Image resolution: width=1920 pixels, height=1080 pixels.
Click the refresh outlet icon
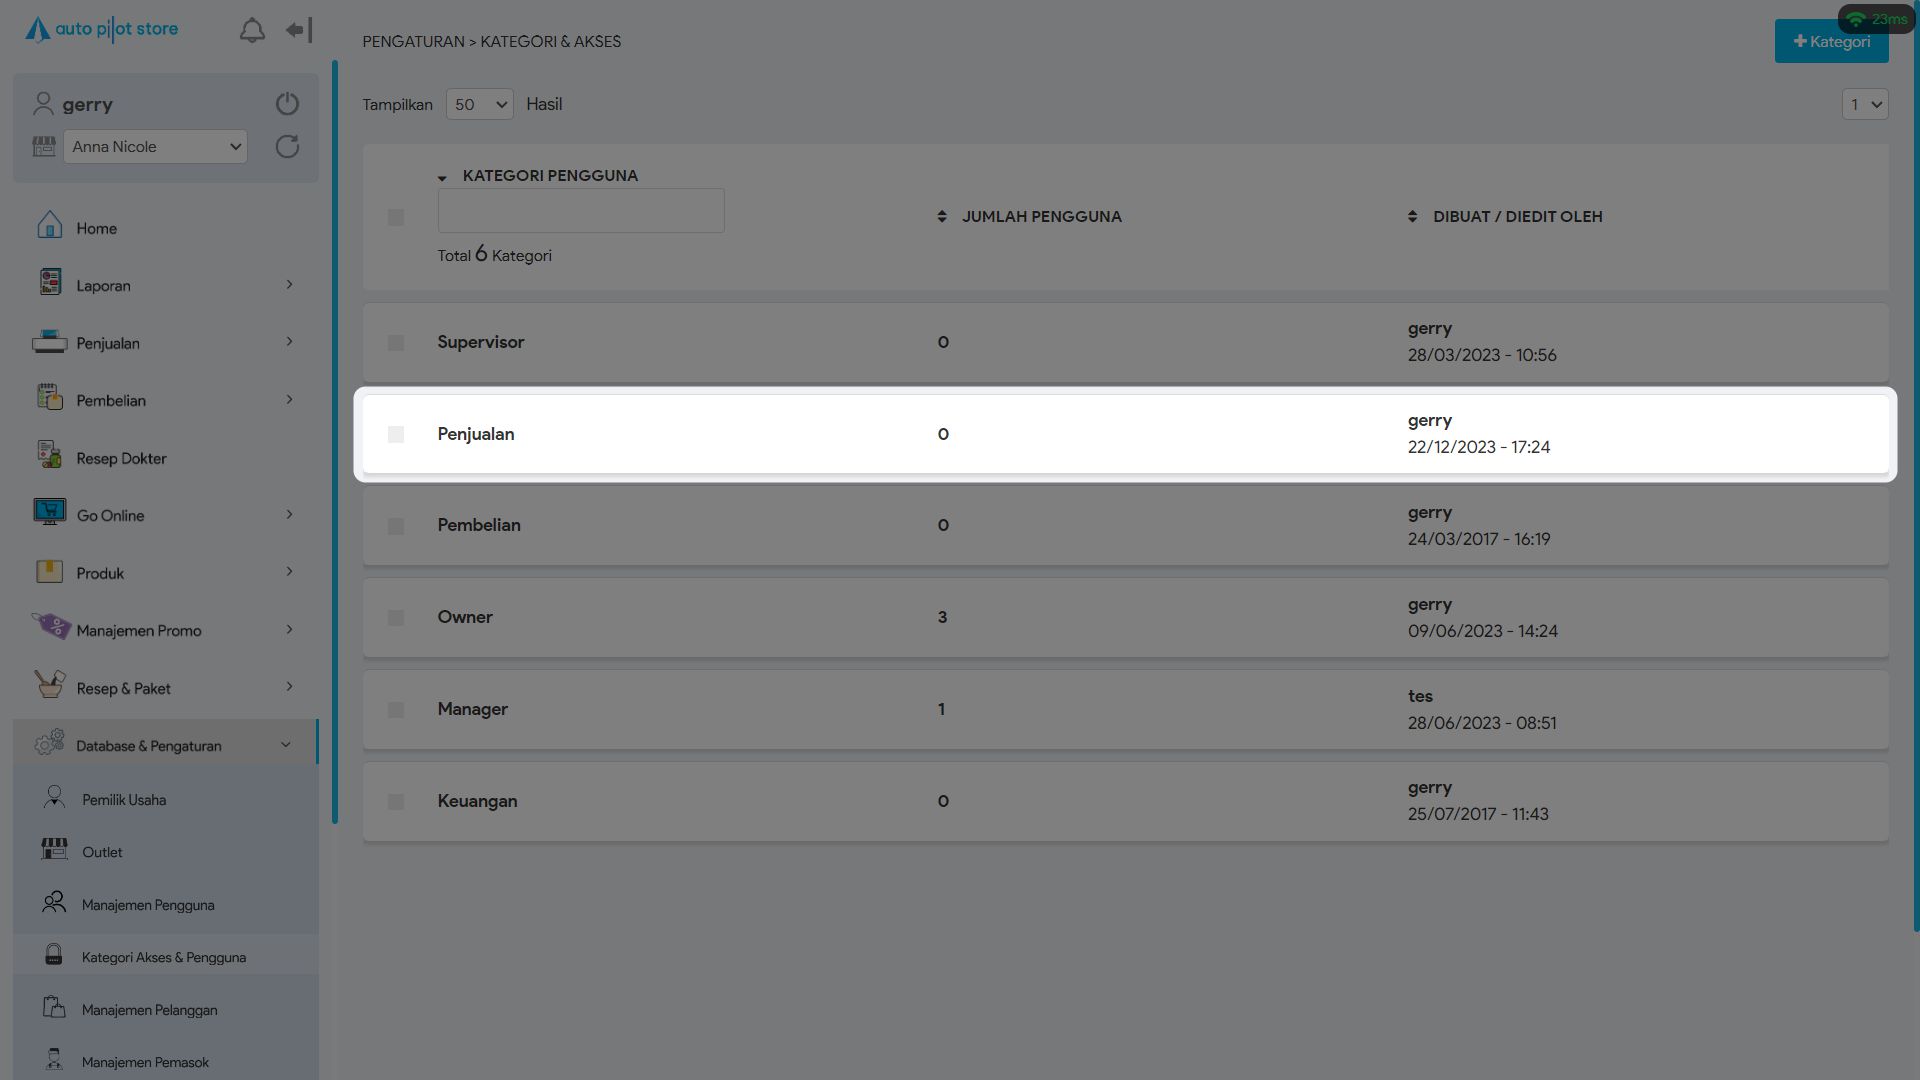pyautogui.click(x=287, y=147)
